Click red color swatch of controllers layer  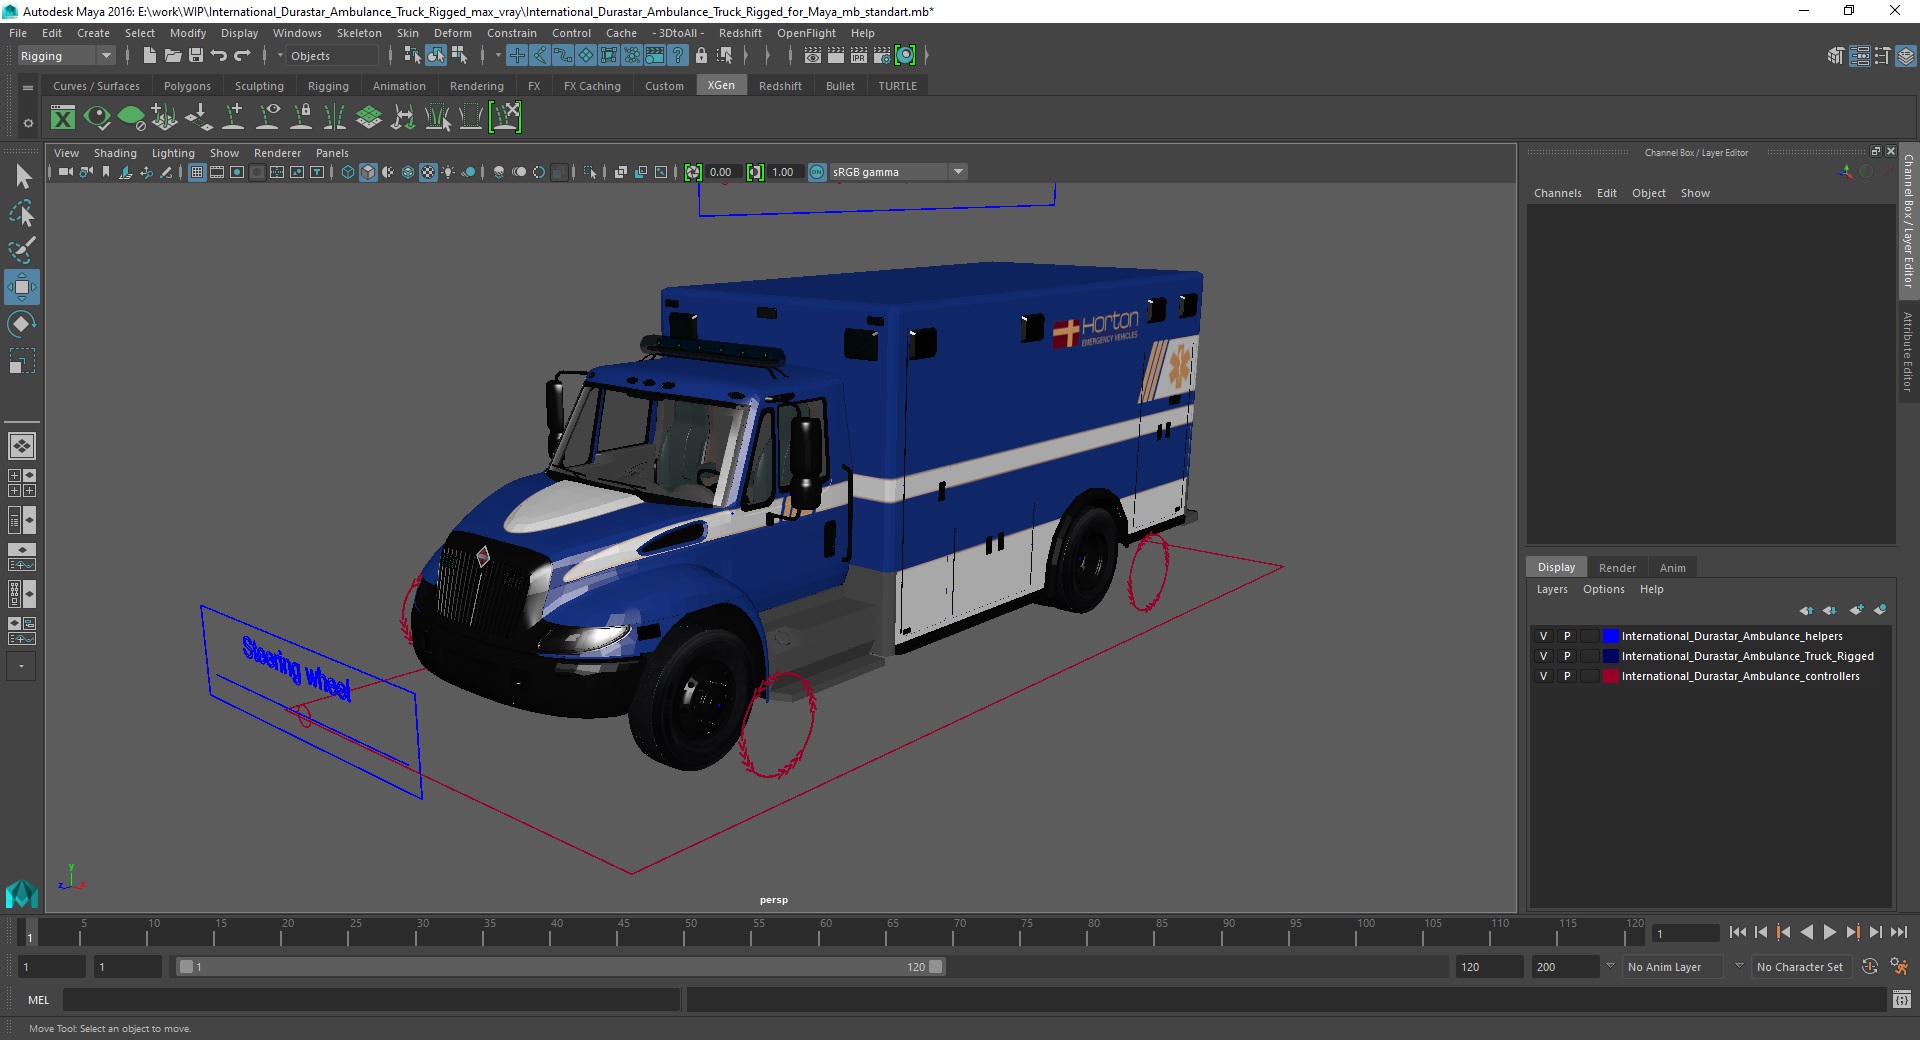point(1610,676)
